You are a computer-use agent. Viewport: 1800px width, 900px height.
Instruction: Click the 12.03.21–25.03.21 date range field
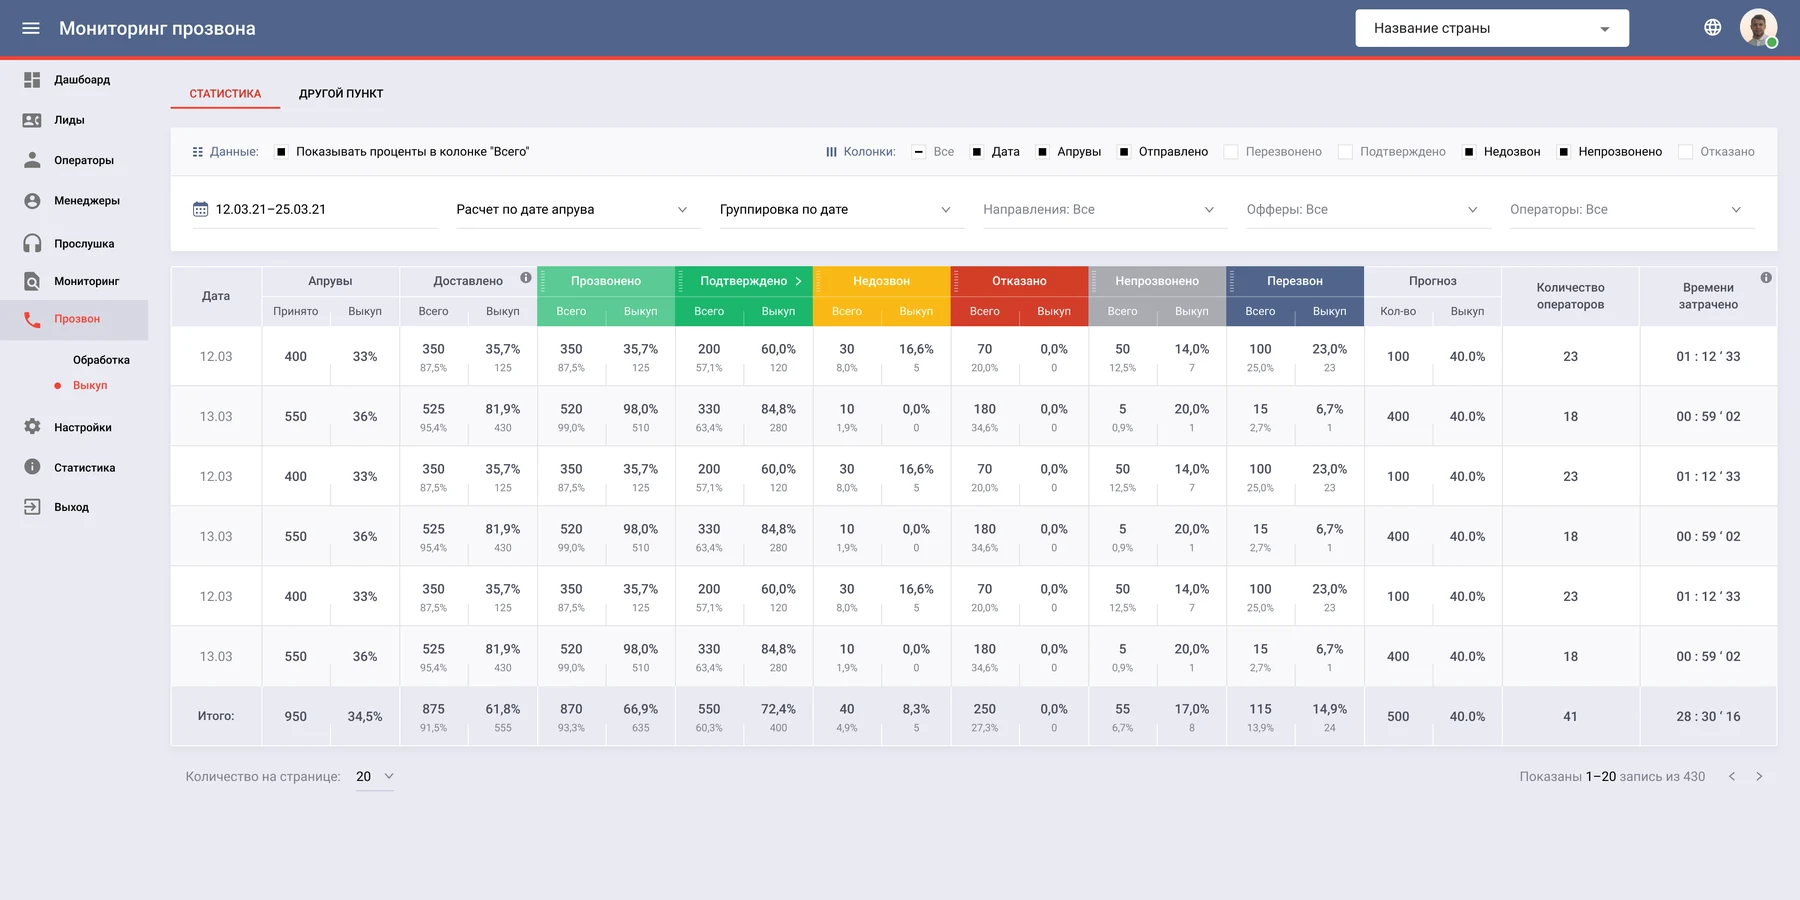(x=314, y=209)
